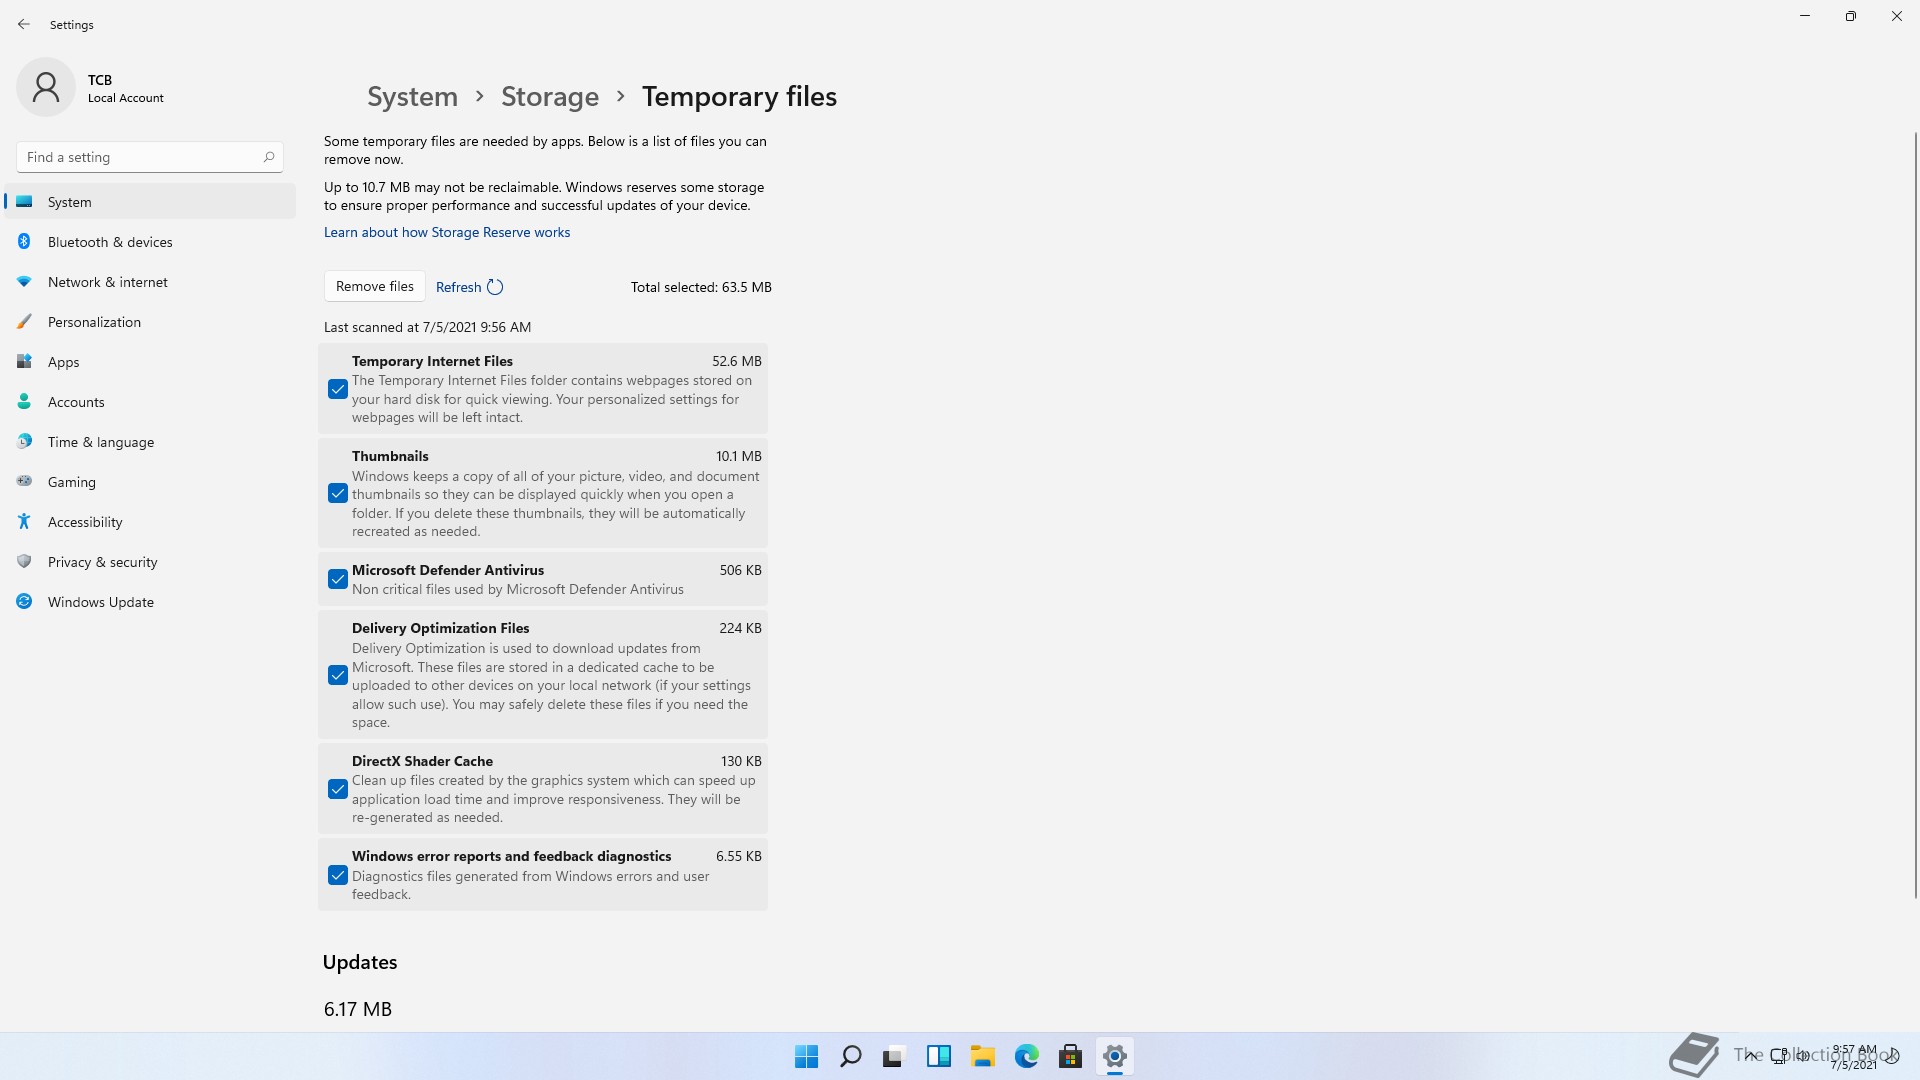Click the Accessibility figure icon

25,521
